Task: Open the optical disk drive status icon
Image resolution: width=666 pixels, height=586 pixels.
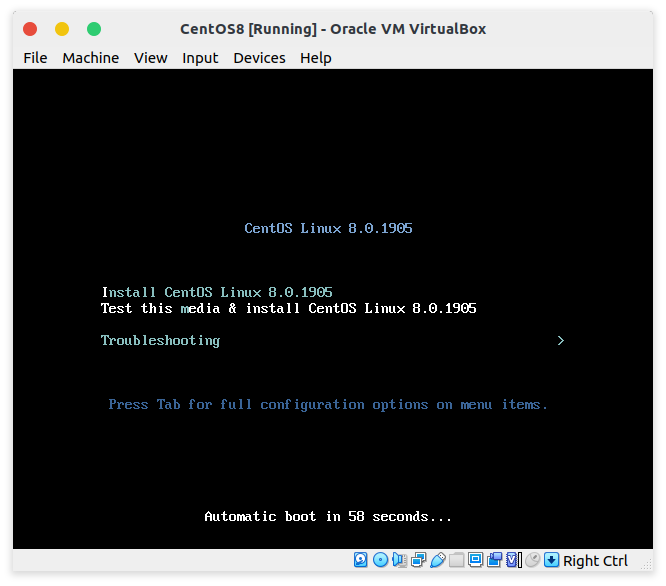Action: point(381,560)
